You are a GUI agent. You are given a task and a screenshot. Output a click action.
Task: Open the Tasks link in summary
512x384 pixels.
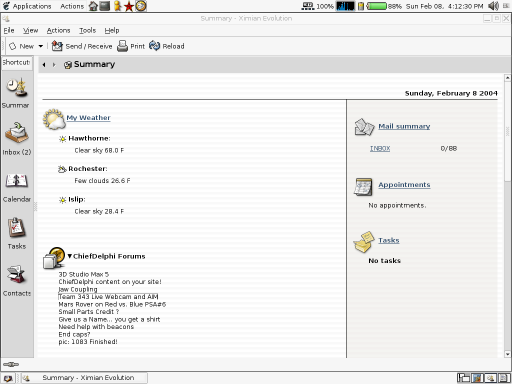pyautogui.click(x=389, y=240)
